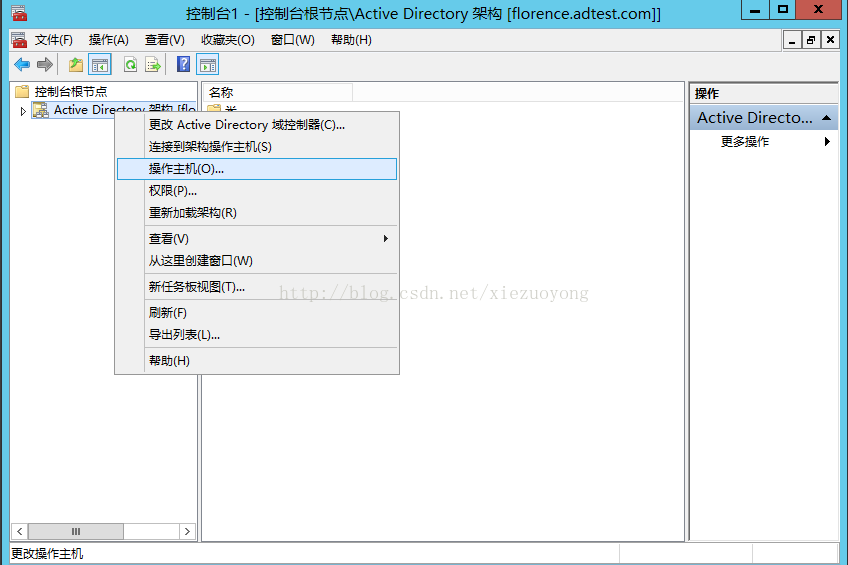Click 更多操作 in the actions pane

745,142
